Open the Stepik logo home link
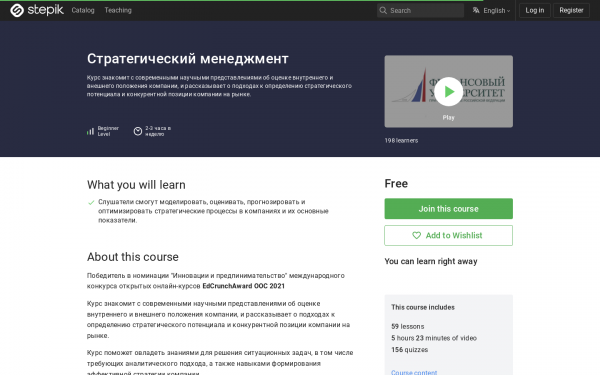Screen dimensions: 600x375 (x=37, y=10)
